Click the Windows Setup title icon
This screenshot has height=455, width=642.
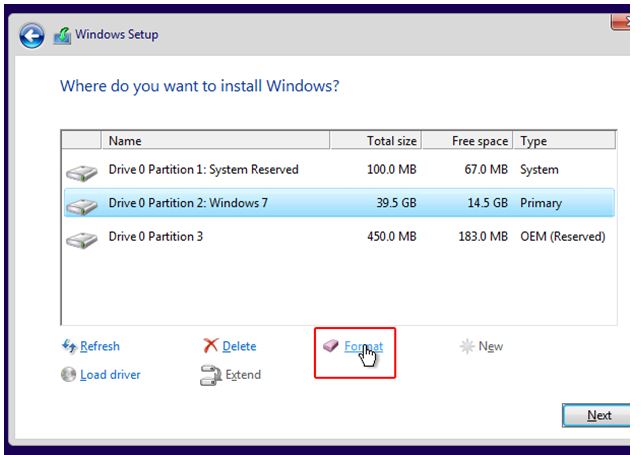62,36
